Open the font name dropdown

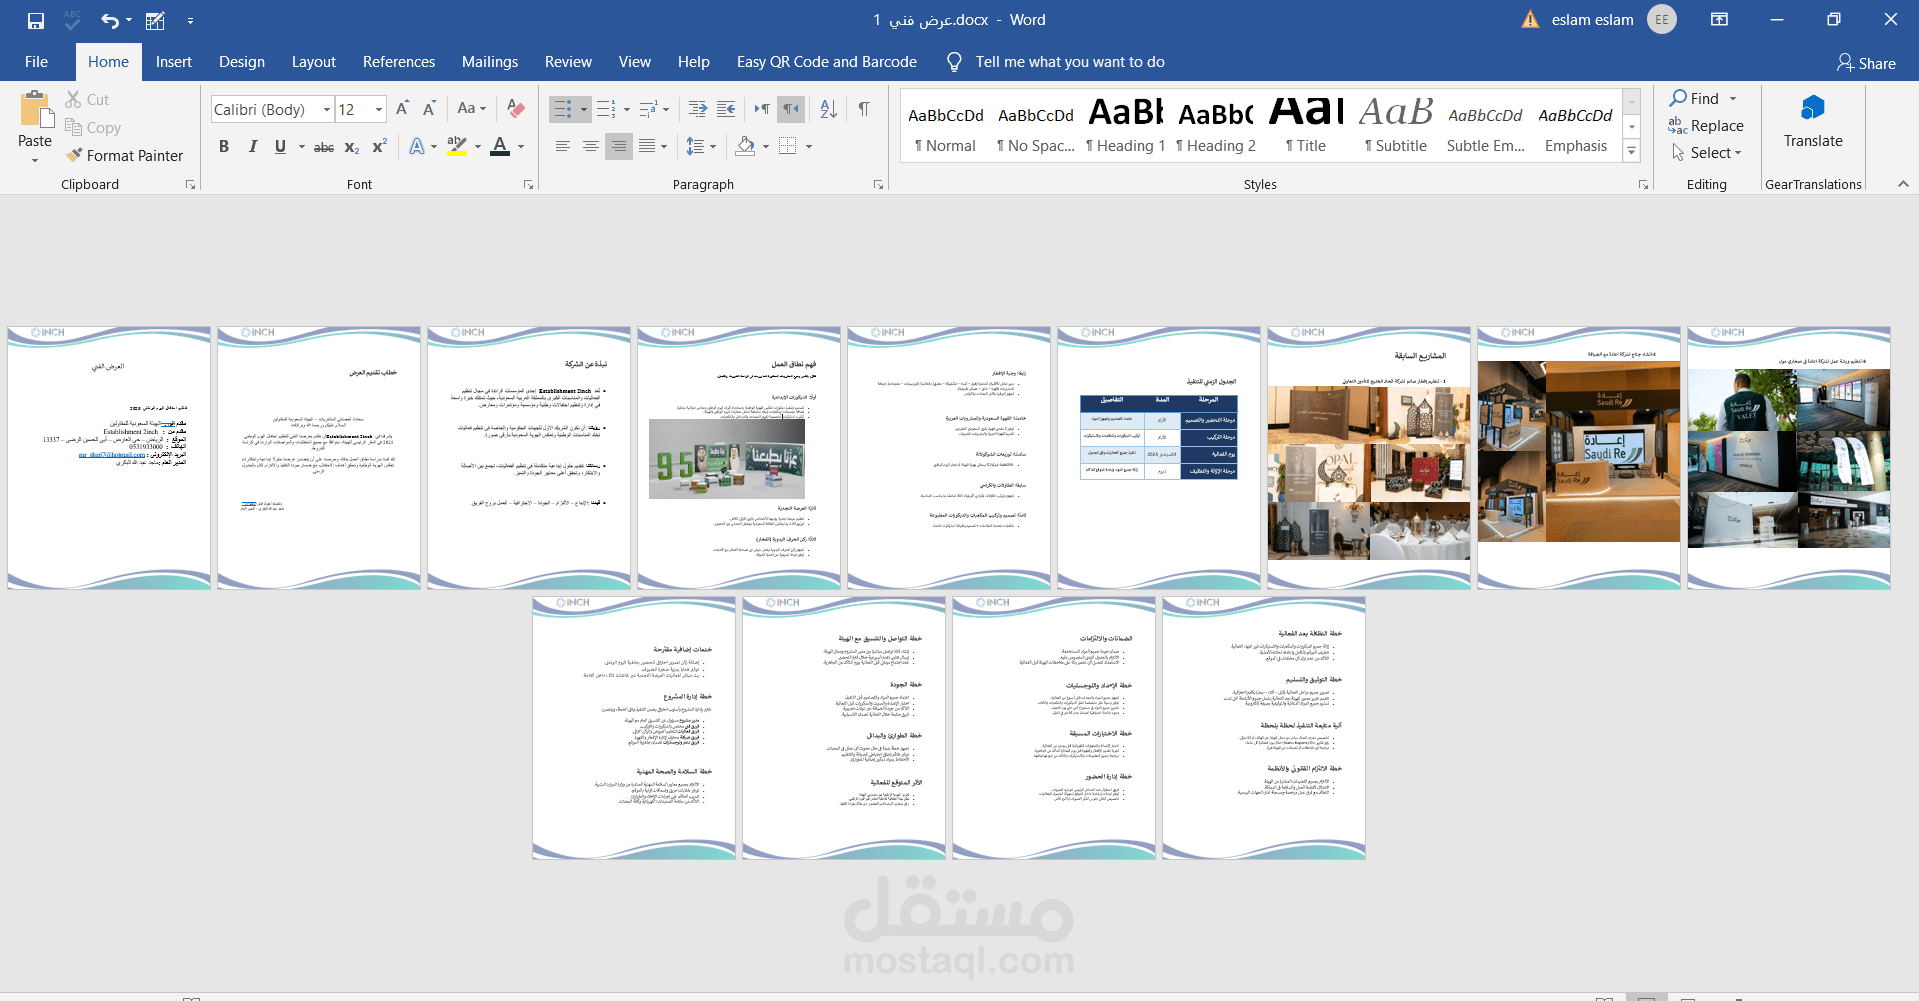326,109
